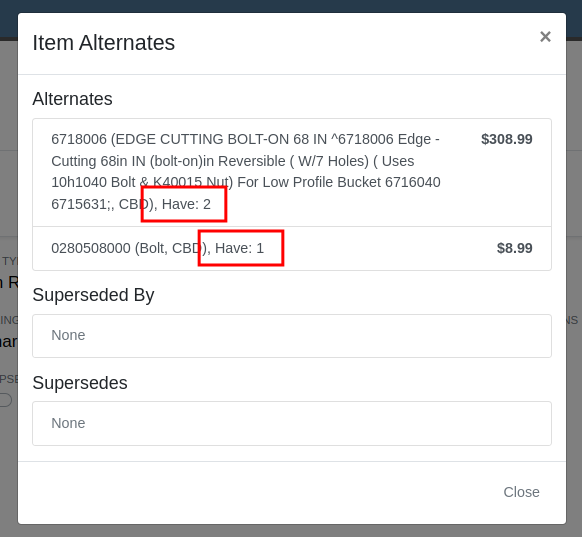
Task: Click None under Supersedes
Action: [x=68, y=423]
